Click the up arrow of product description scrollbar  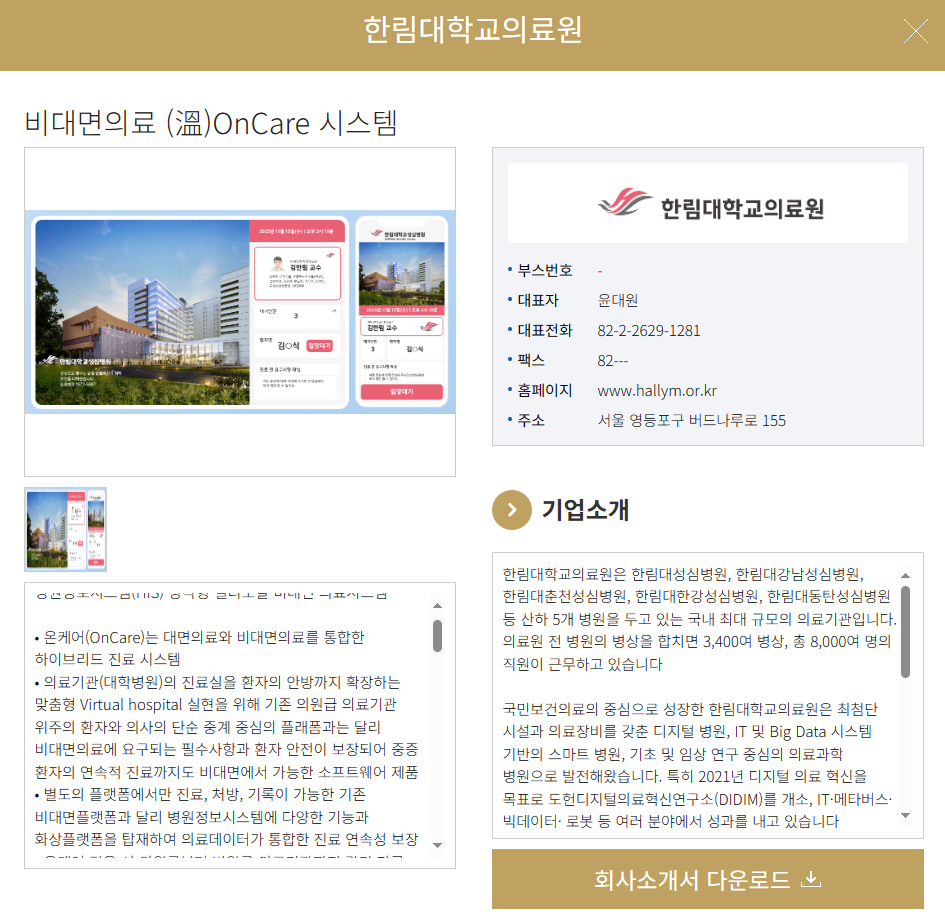[x=438, y=606]
